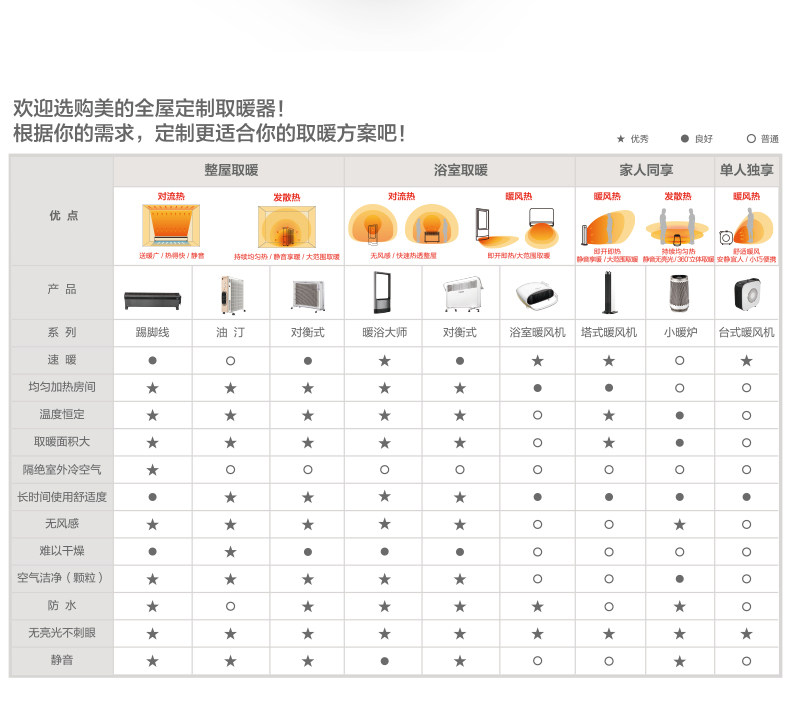The height and width of the screenshot is (726, 790).
Task: Click the 长时间使用舒适度 filled circle for 踢脚线
Action: click(153, 497)
